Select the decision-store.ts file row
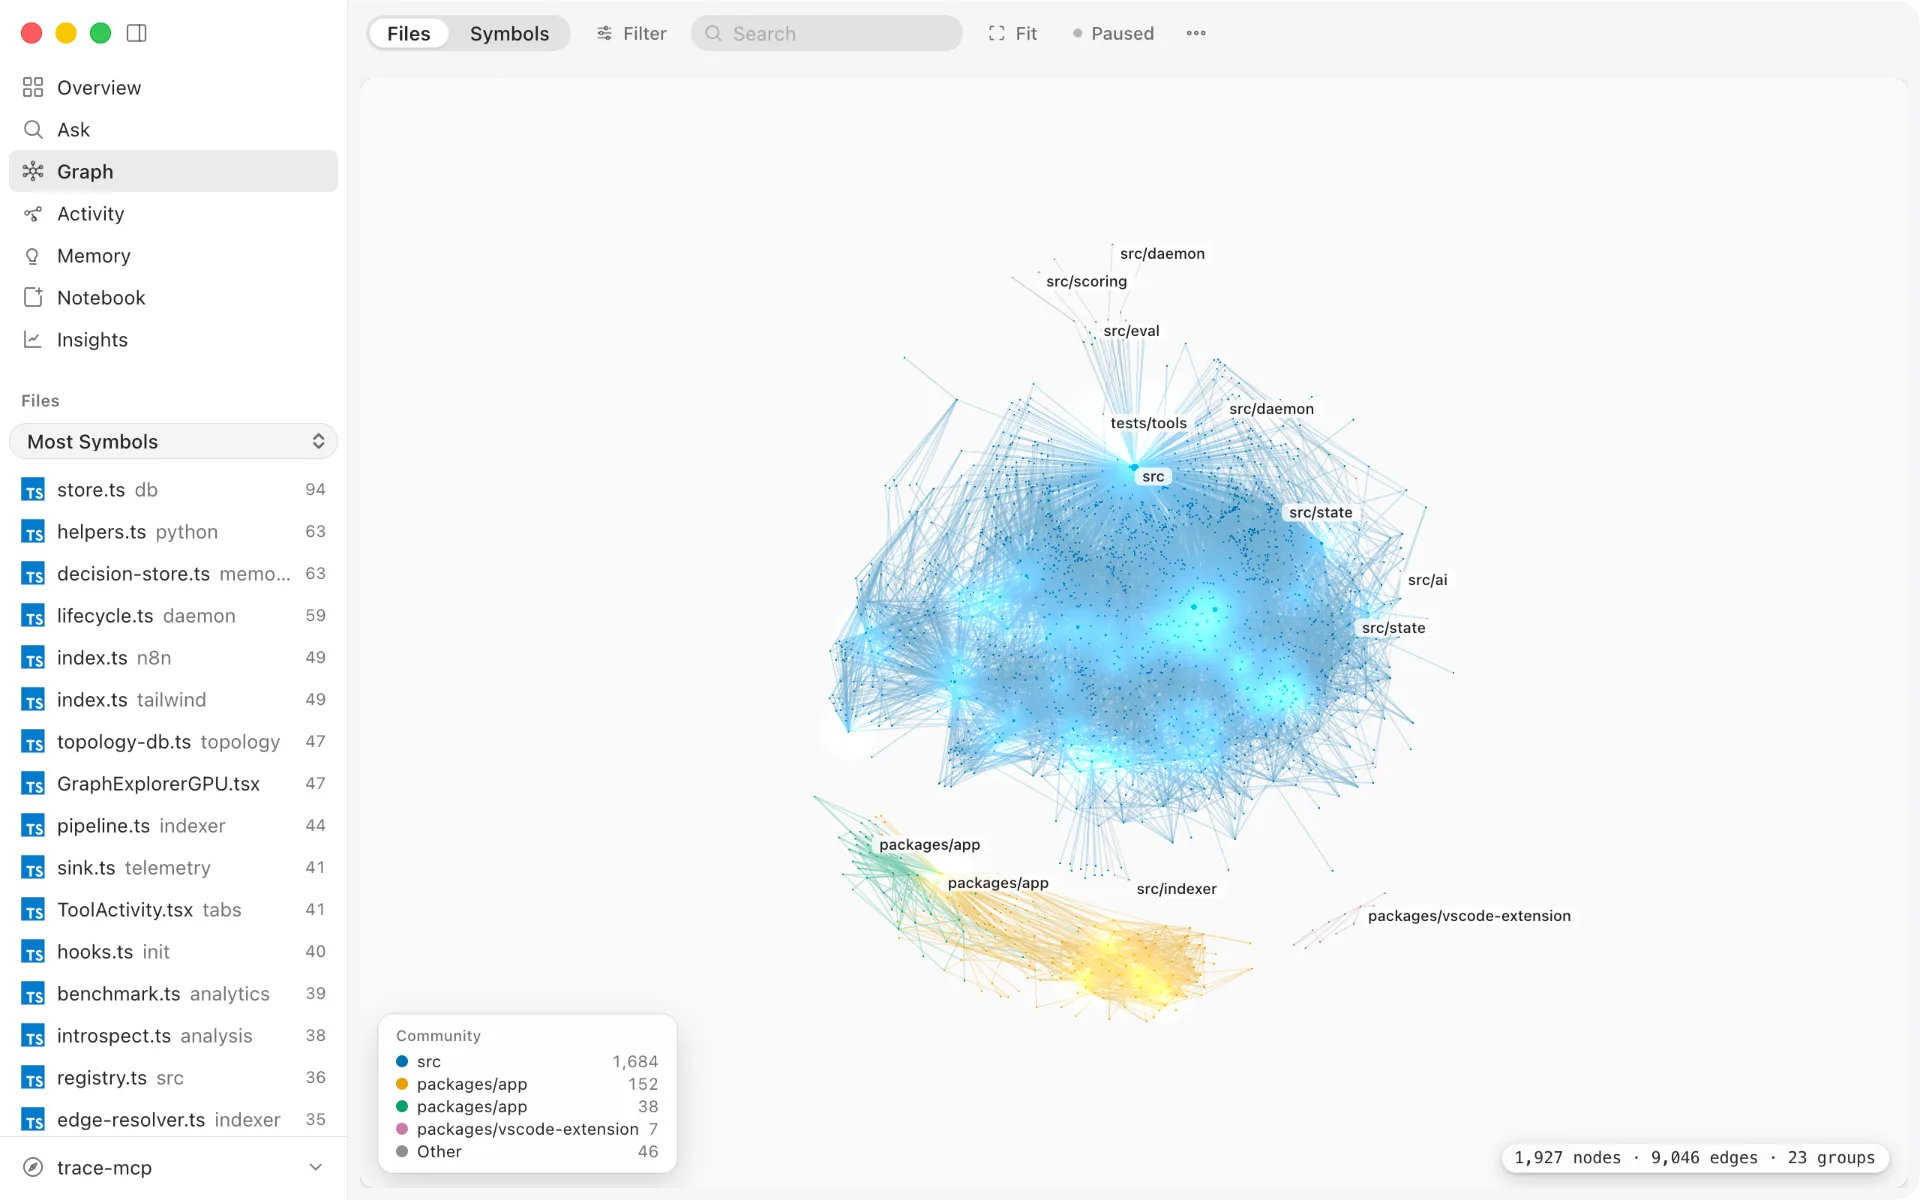The width and height of the screenshot is (1920, 1200). click(174, 574)
